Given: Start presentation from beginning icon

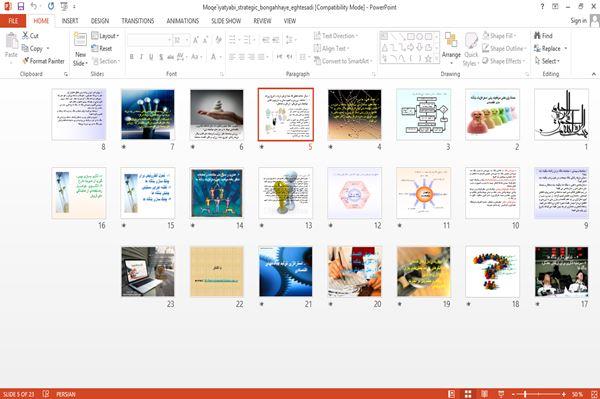Looking at the screenshot, I should [64, 6].
